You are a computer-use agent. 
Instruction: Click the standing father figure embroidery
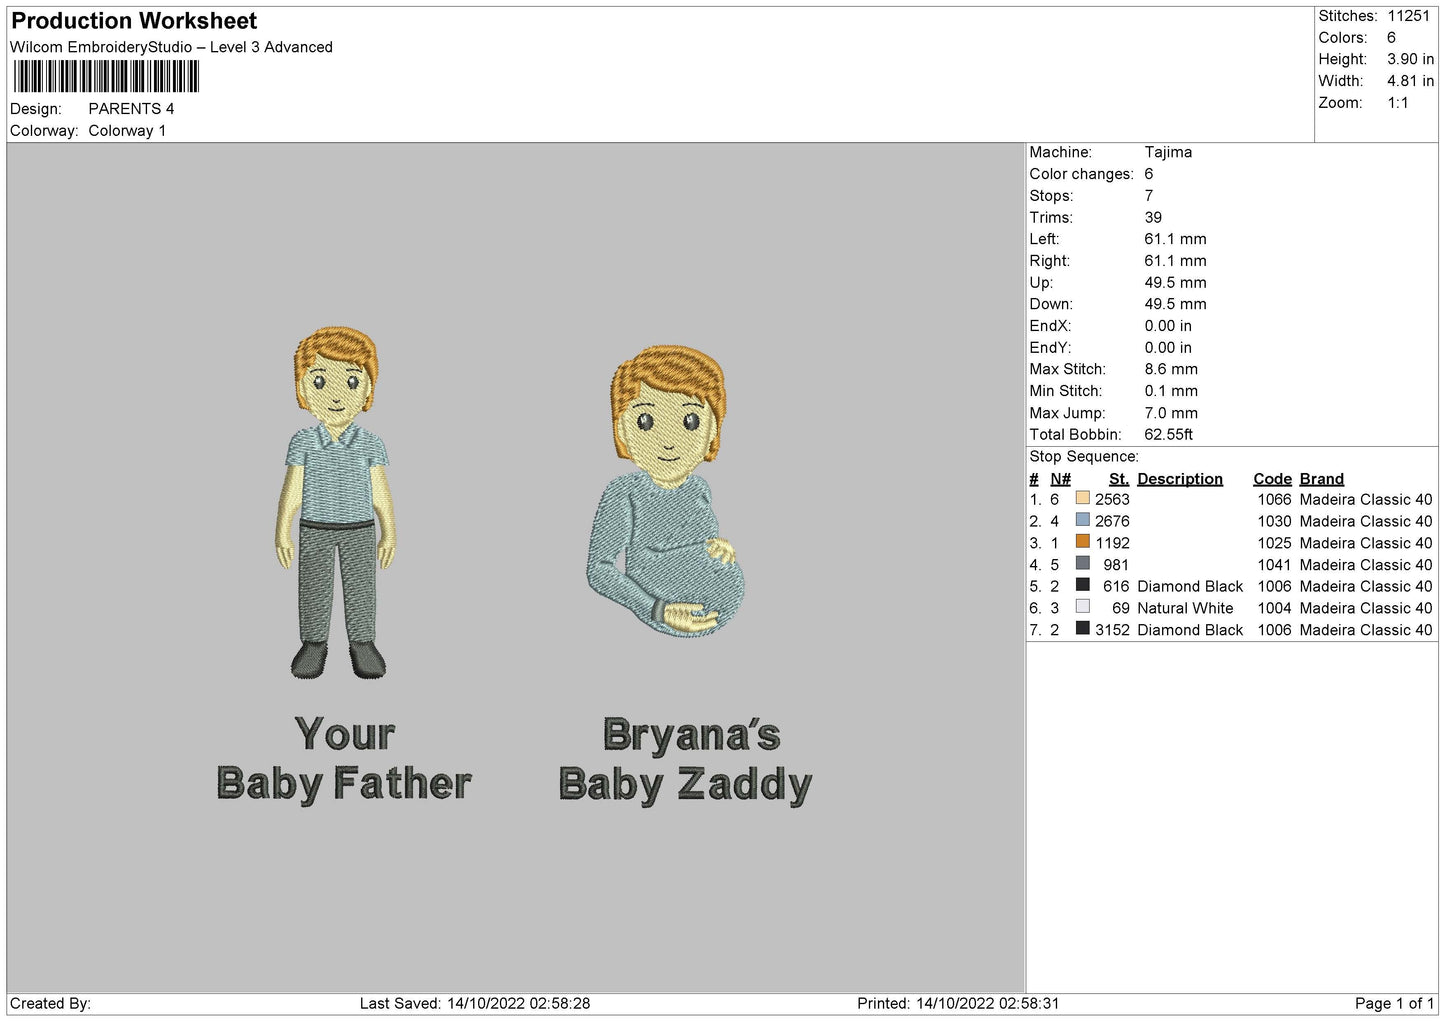(336, 503)
